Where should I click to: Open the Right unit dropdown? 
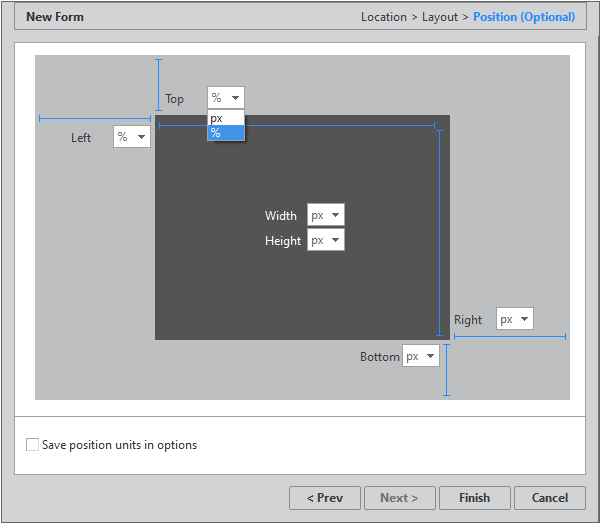coord(515,319)
